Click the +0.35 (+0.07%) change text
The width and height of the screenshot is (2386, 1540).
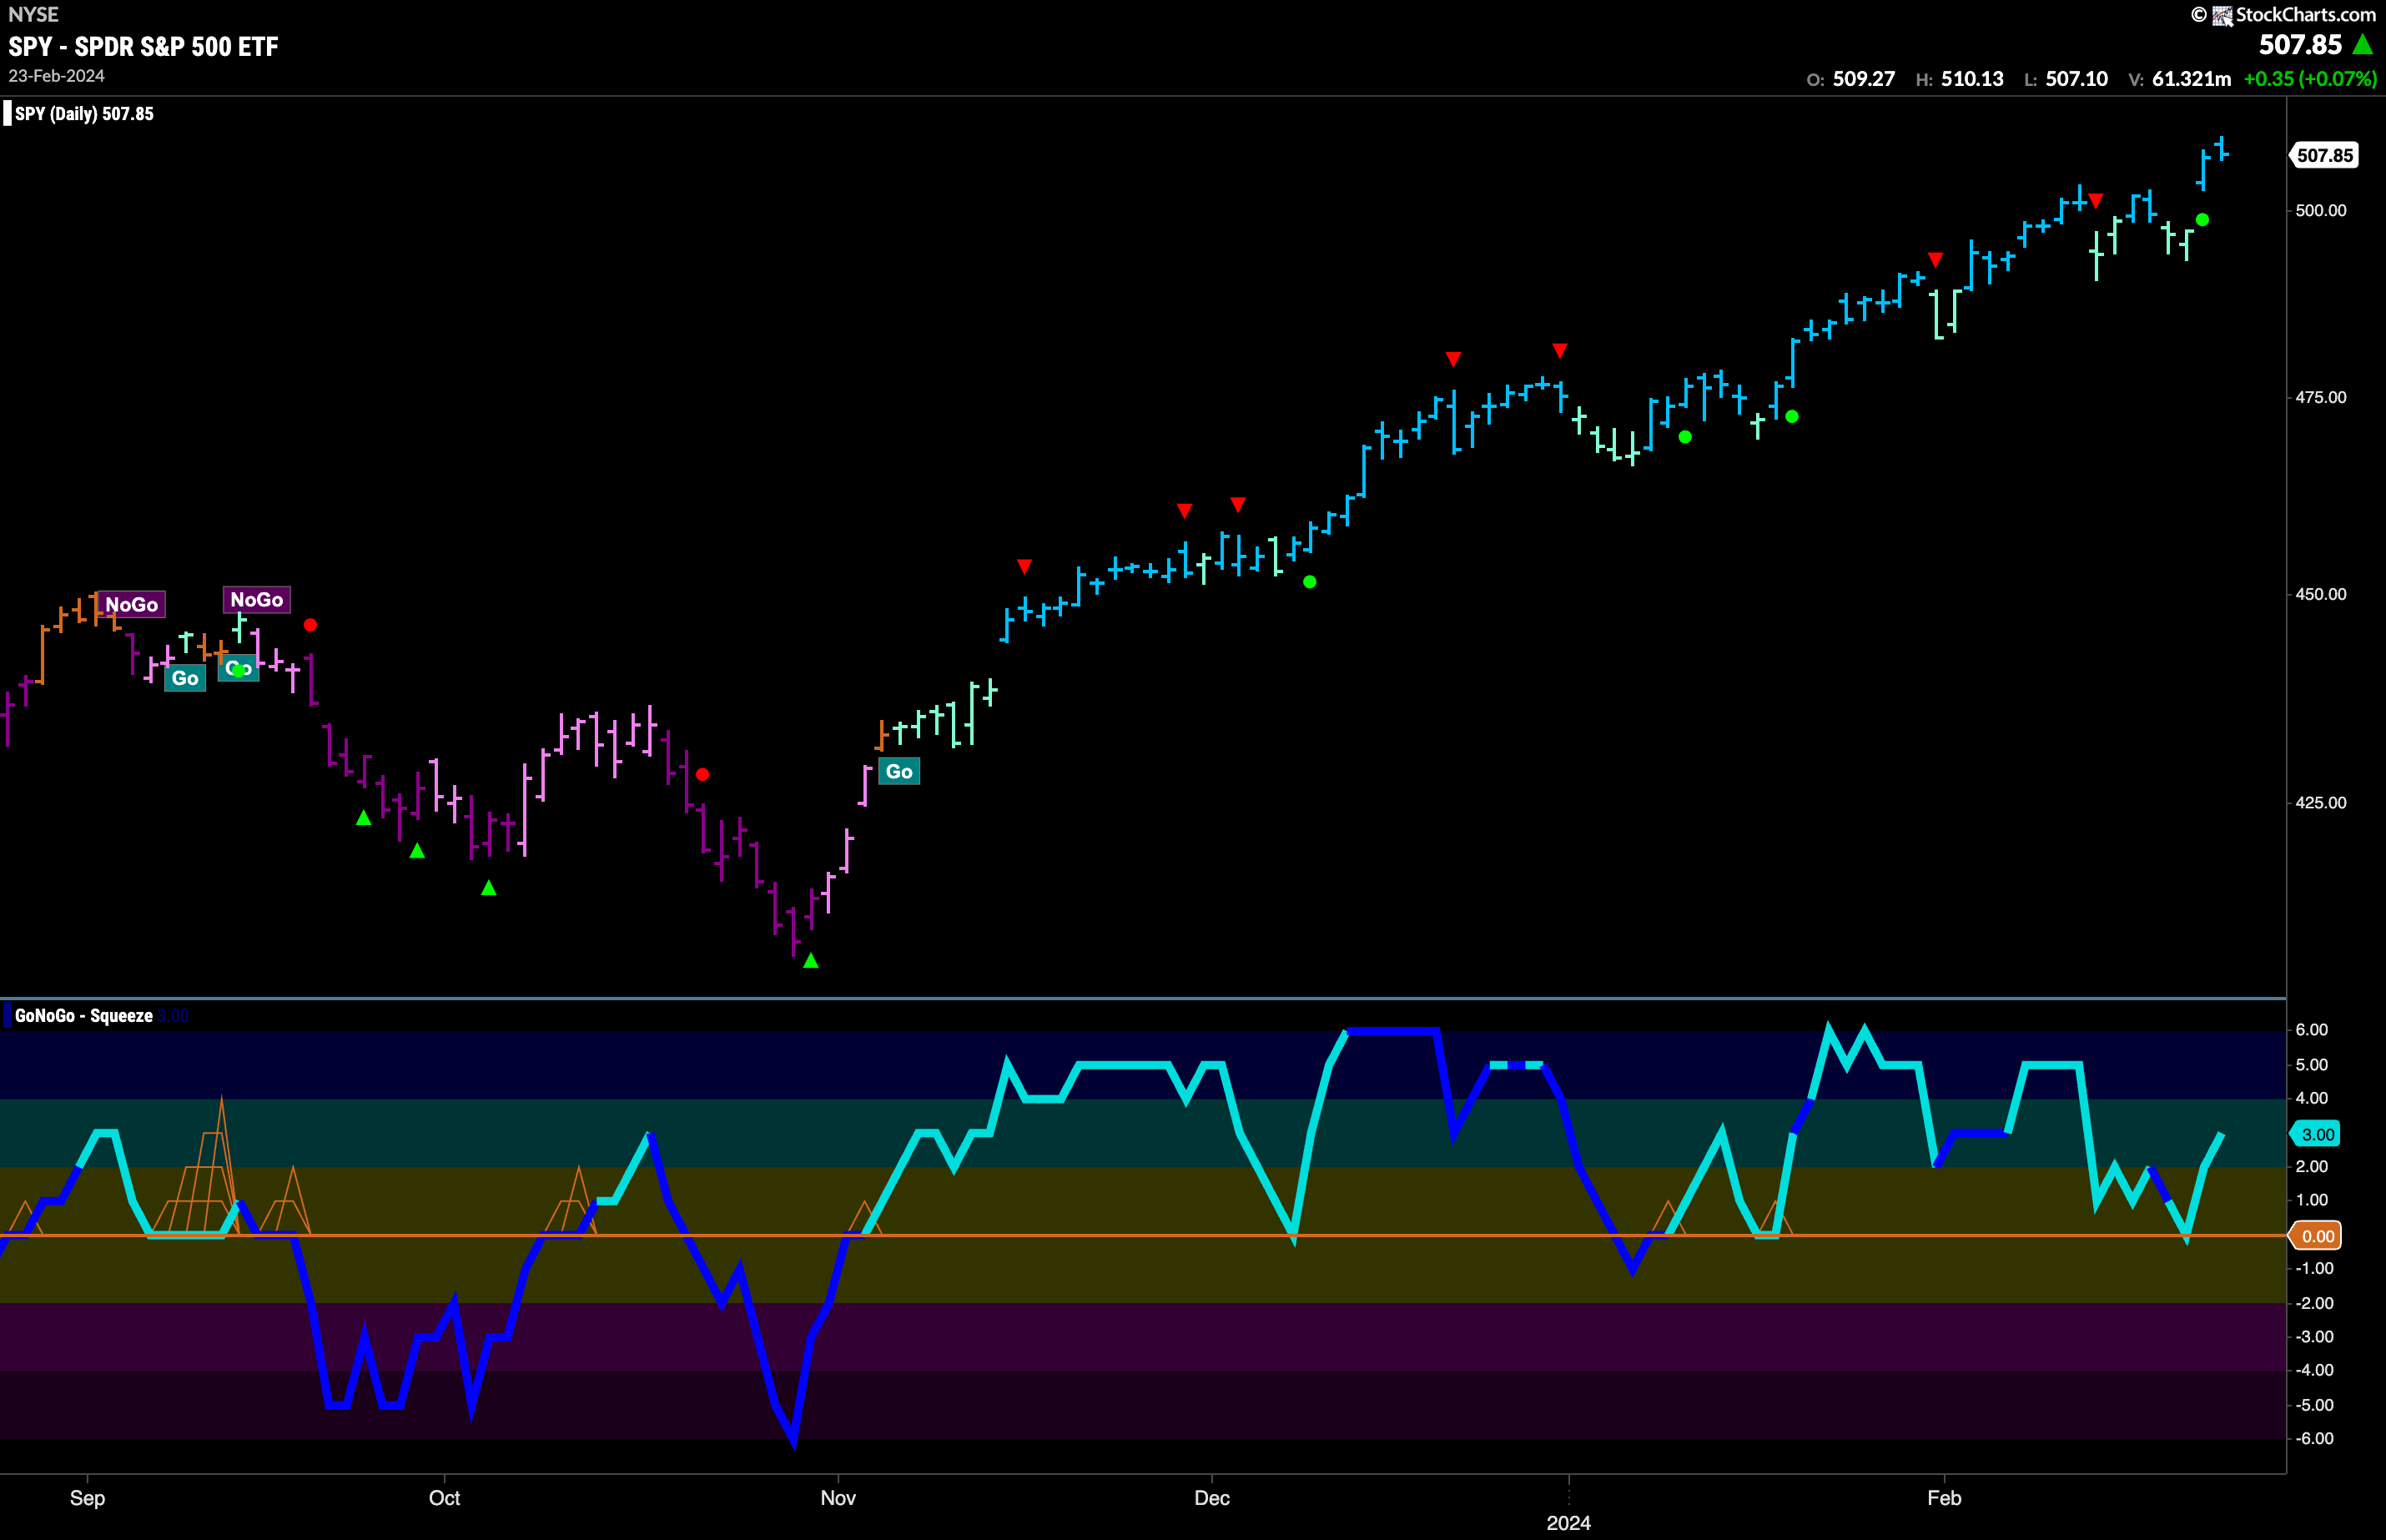click(x=2310, y=79)
